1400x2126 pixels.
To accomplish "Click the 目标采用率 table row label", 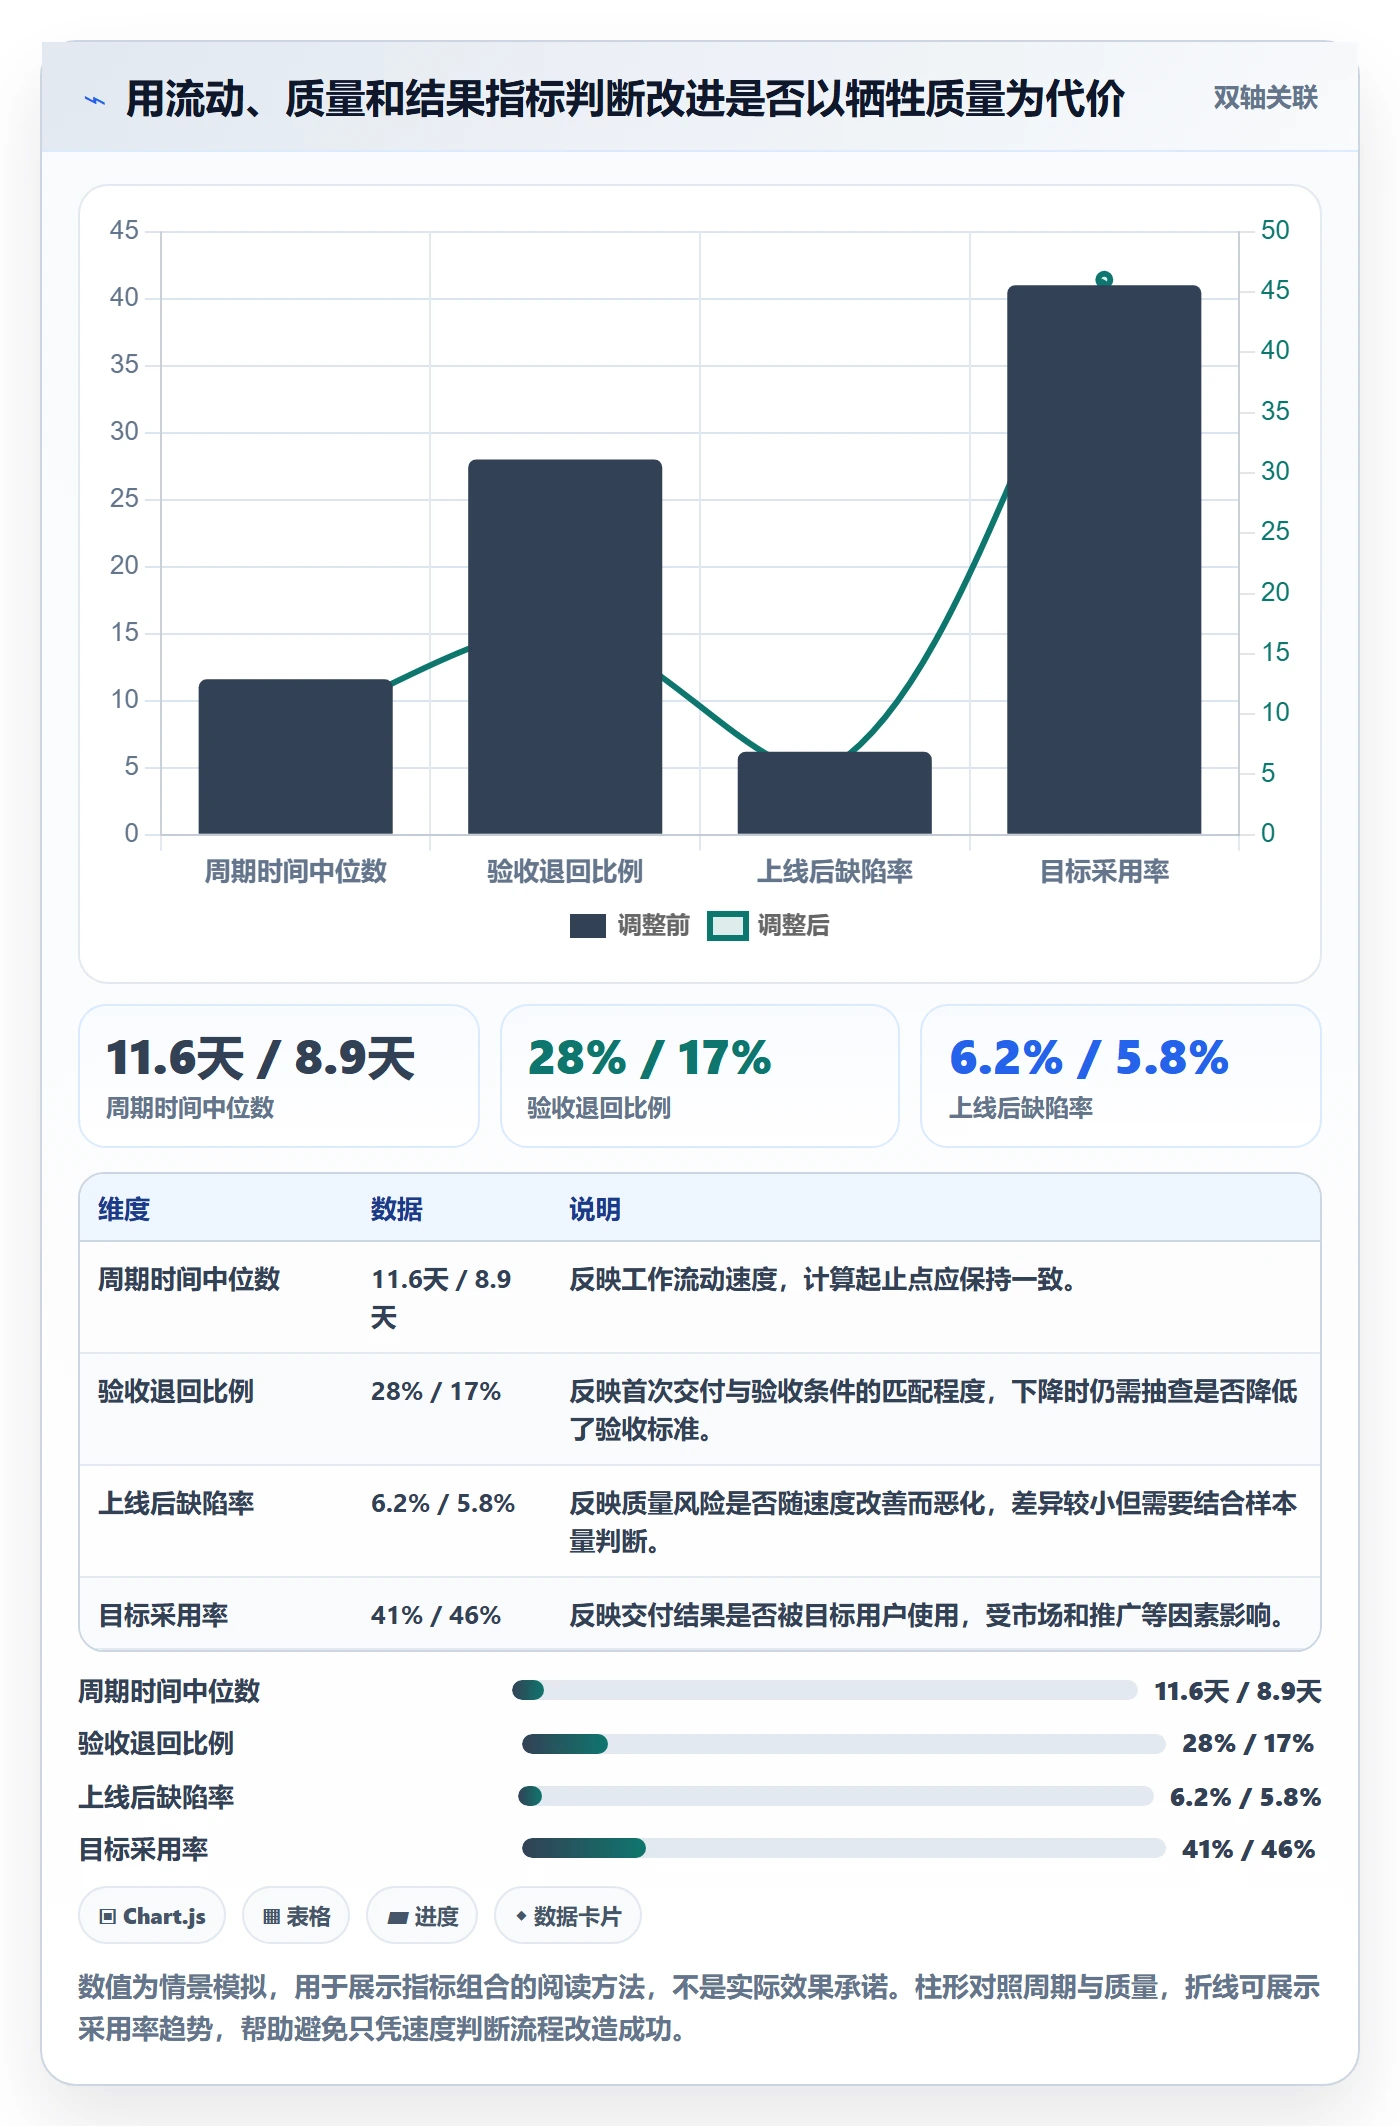I will [163, 1616].
